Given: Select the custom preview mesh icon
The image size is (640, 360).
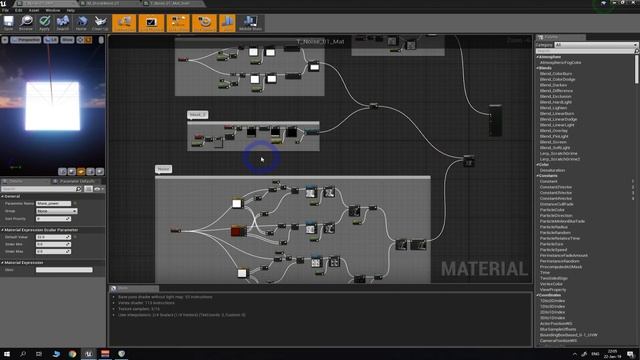Looking at the screenshot, I should pos(100,171).
